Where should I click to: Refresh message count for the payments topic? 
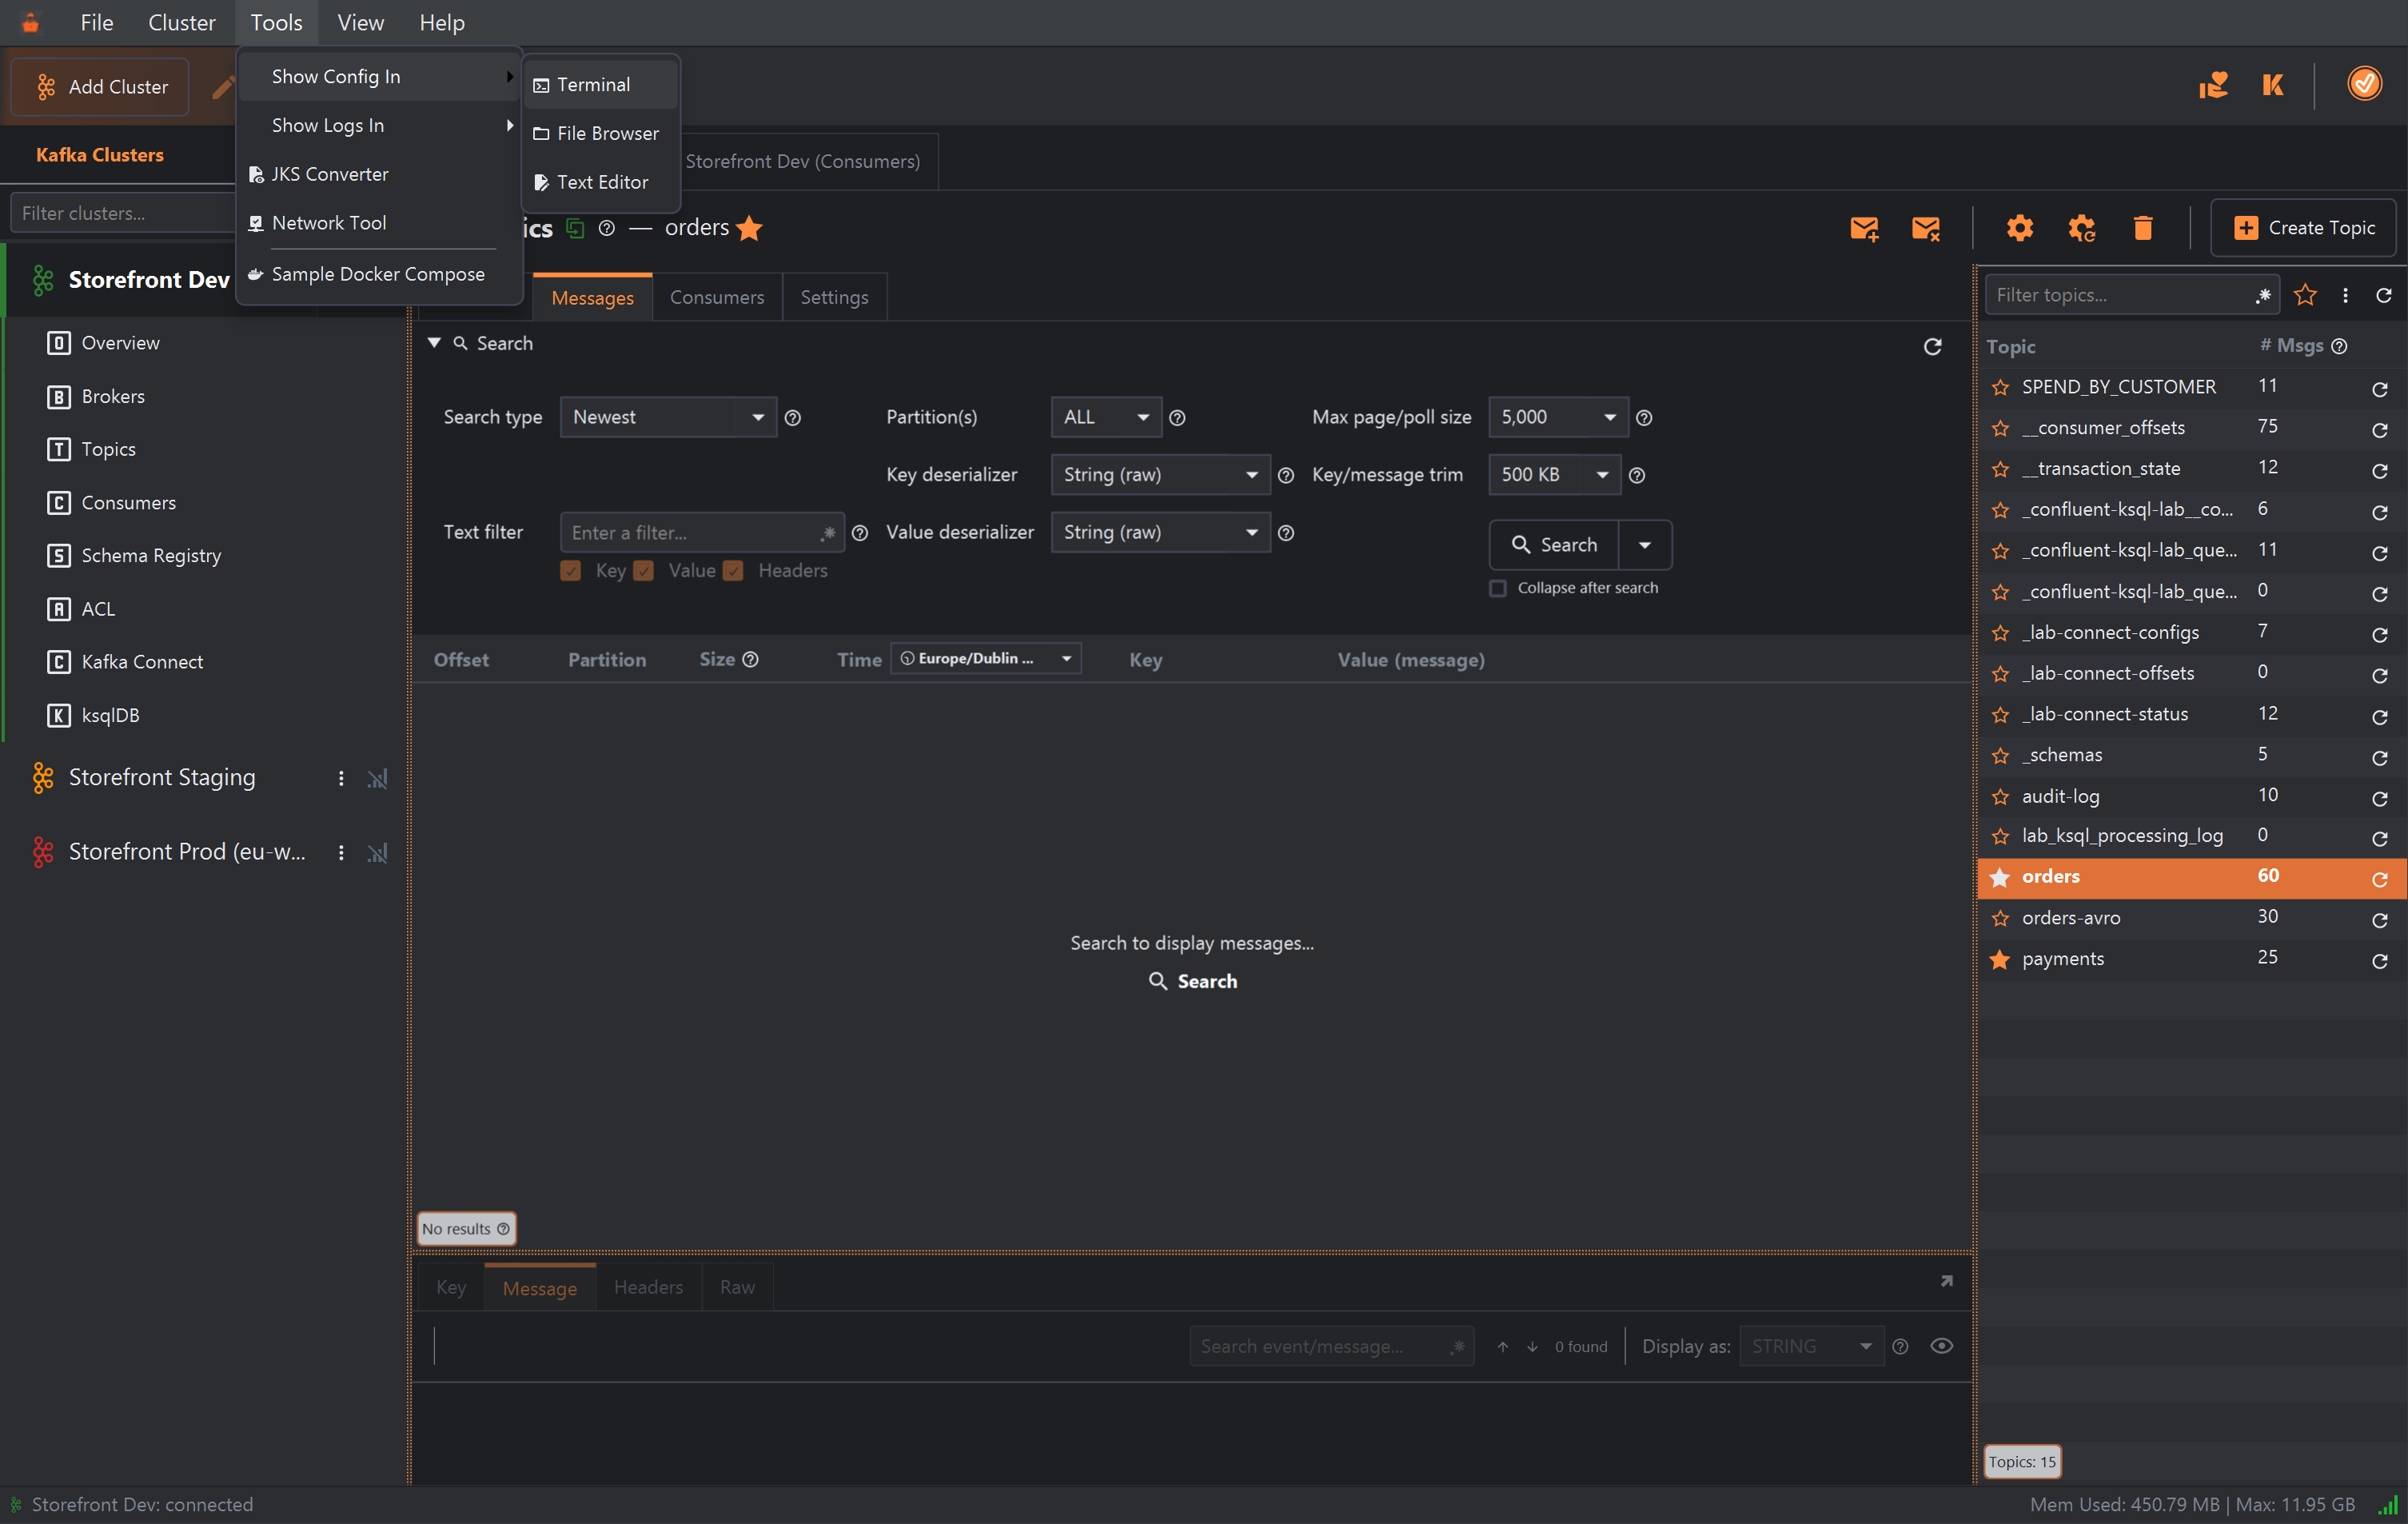(2380, 960)
